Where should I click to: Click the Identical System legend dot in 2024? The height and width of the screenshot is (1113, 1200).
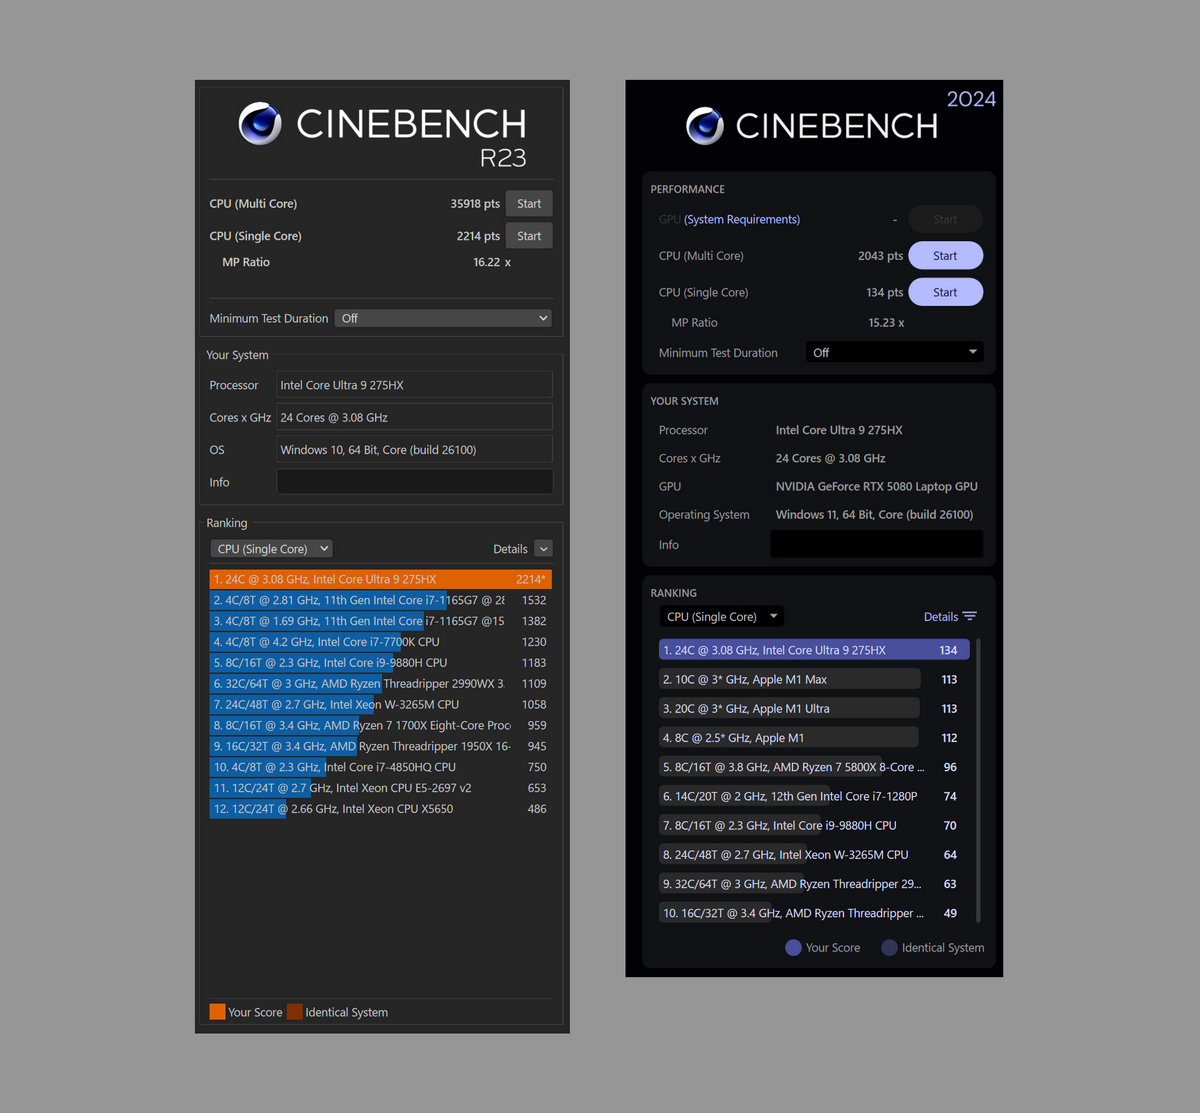click(889, 948)
